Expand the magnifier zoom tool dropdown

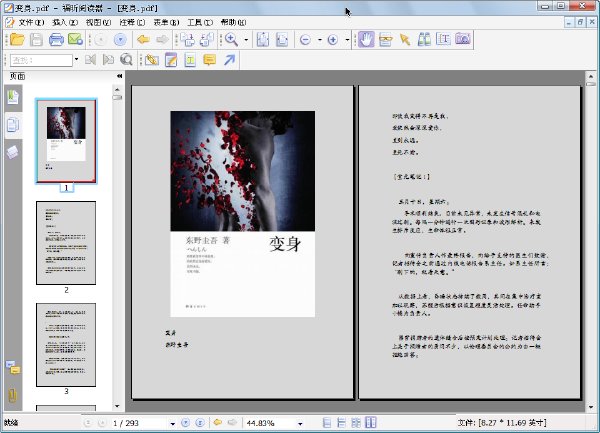tap(246, 39)
